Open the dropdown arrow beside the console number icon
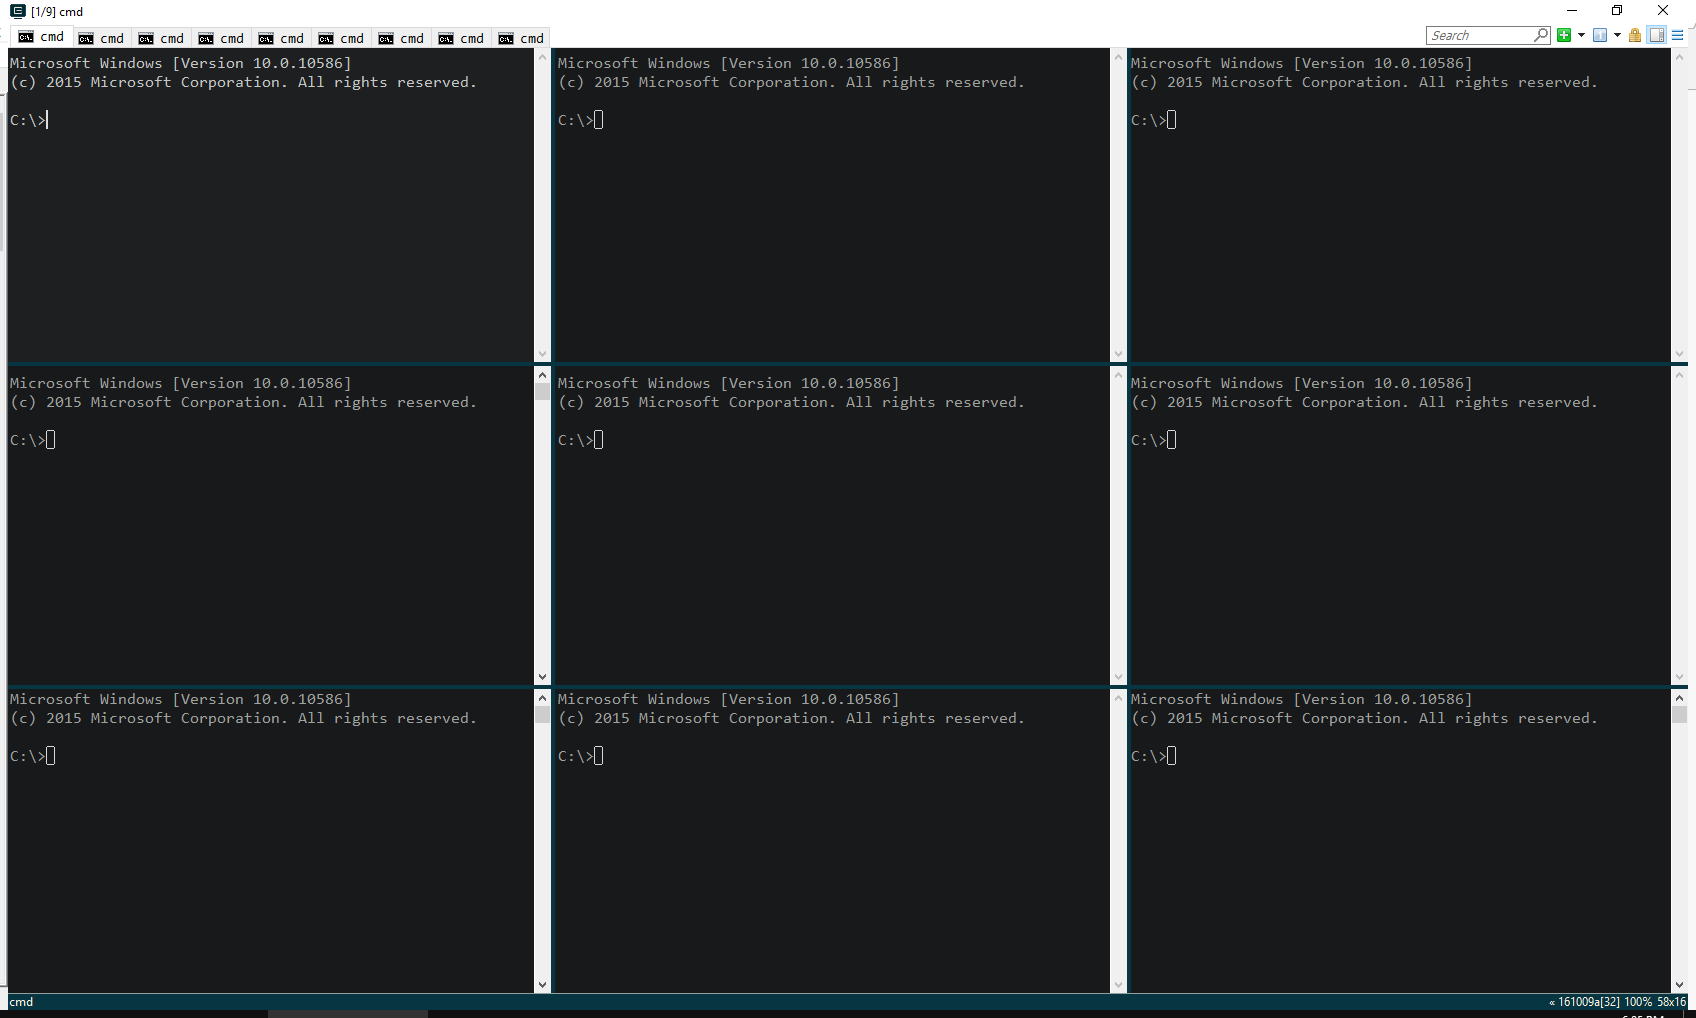 click(x=1617, y=35)
